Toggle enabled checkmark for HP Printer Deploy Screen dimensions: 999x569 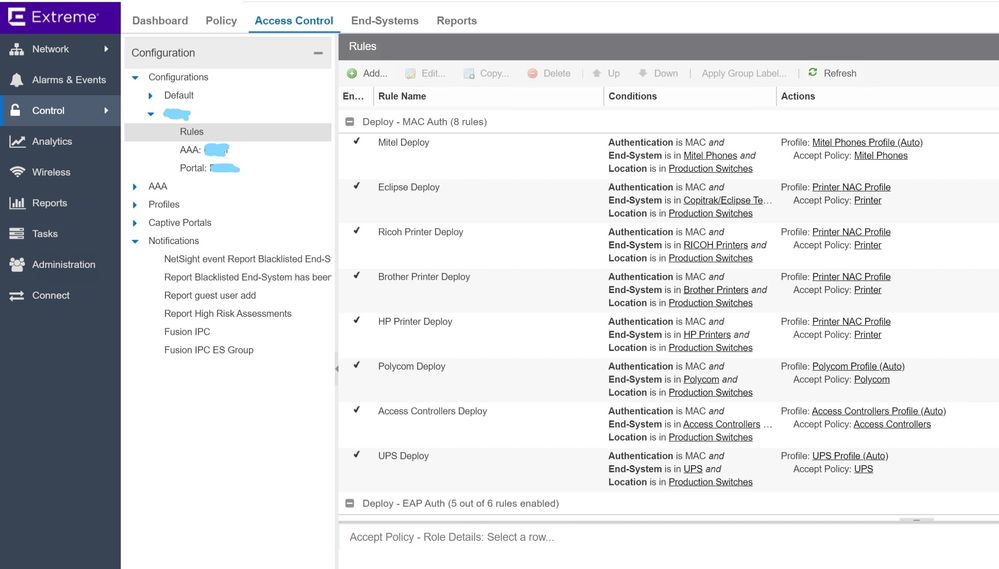[357, 321]
